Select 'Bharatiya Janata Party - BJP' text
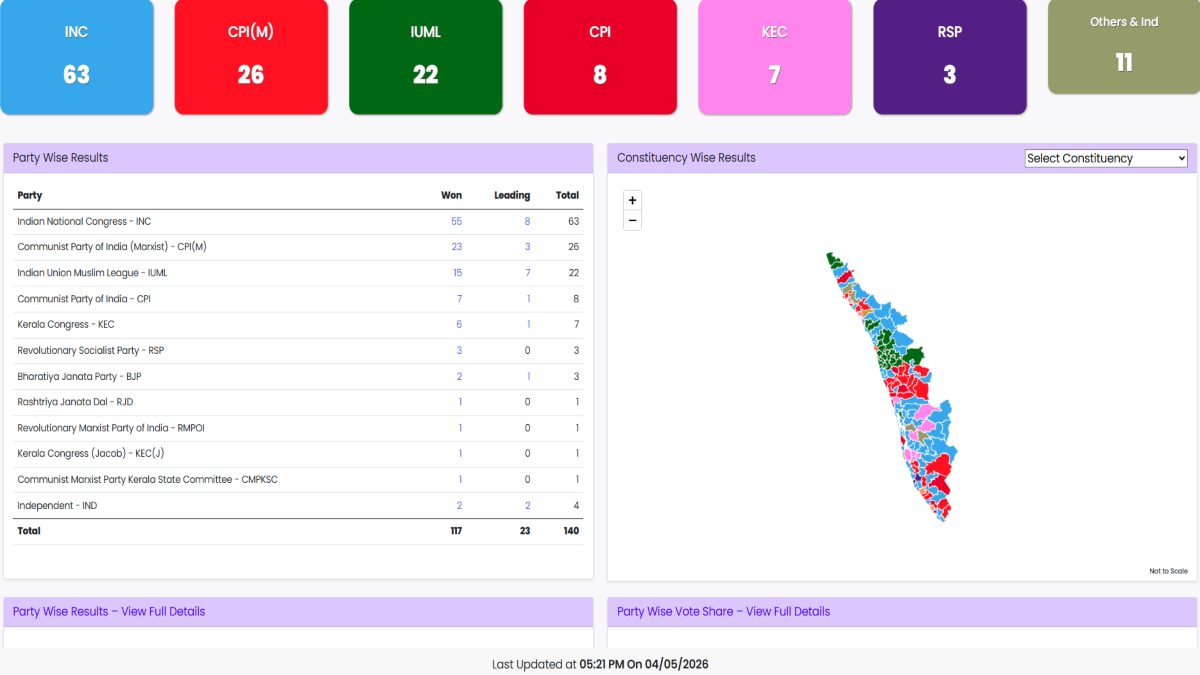1200x675 pixels. pos(79,376)
